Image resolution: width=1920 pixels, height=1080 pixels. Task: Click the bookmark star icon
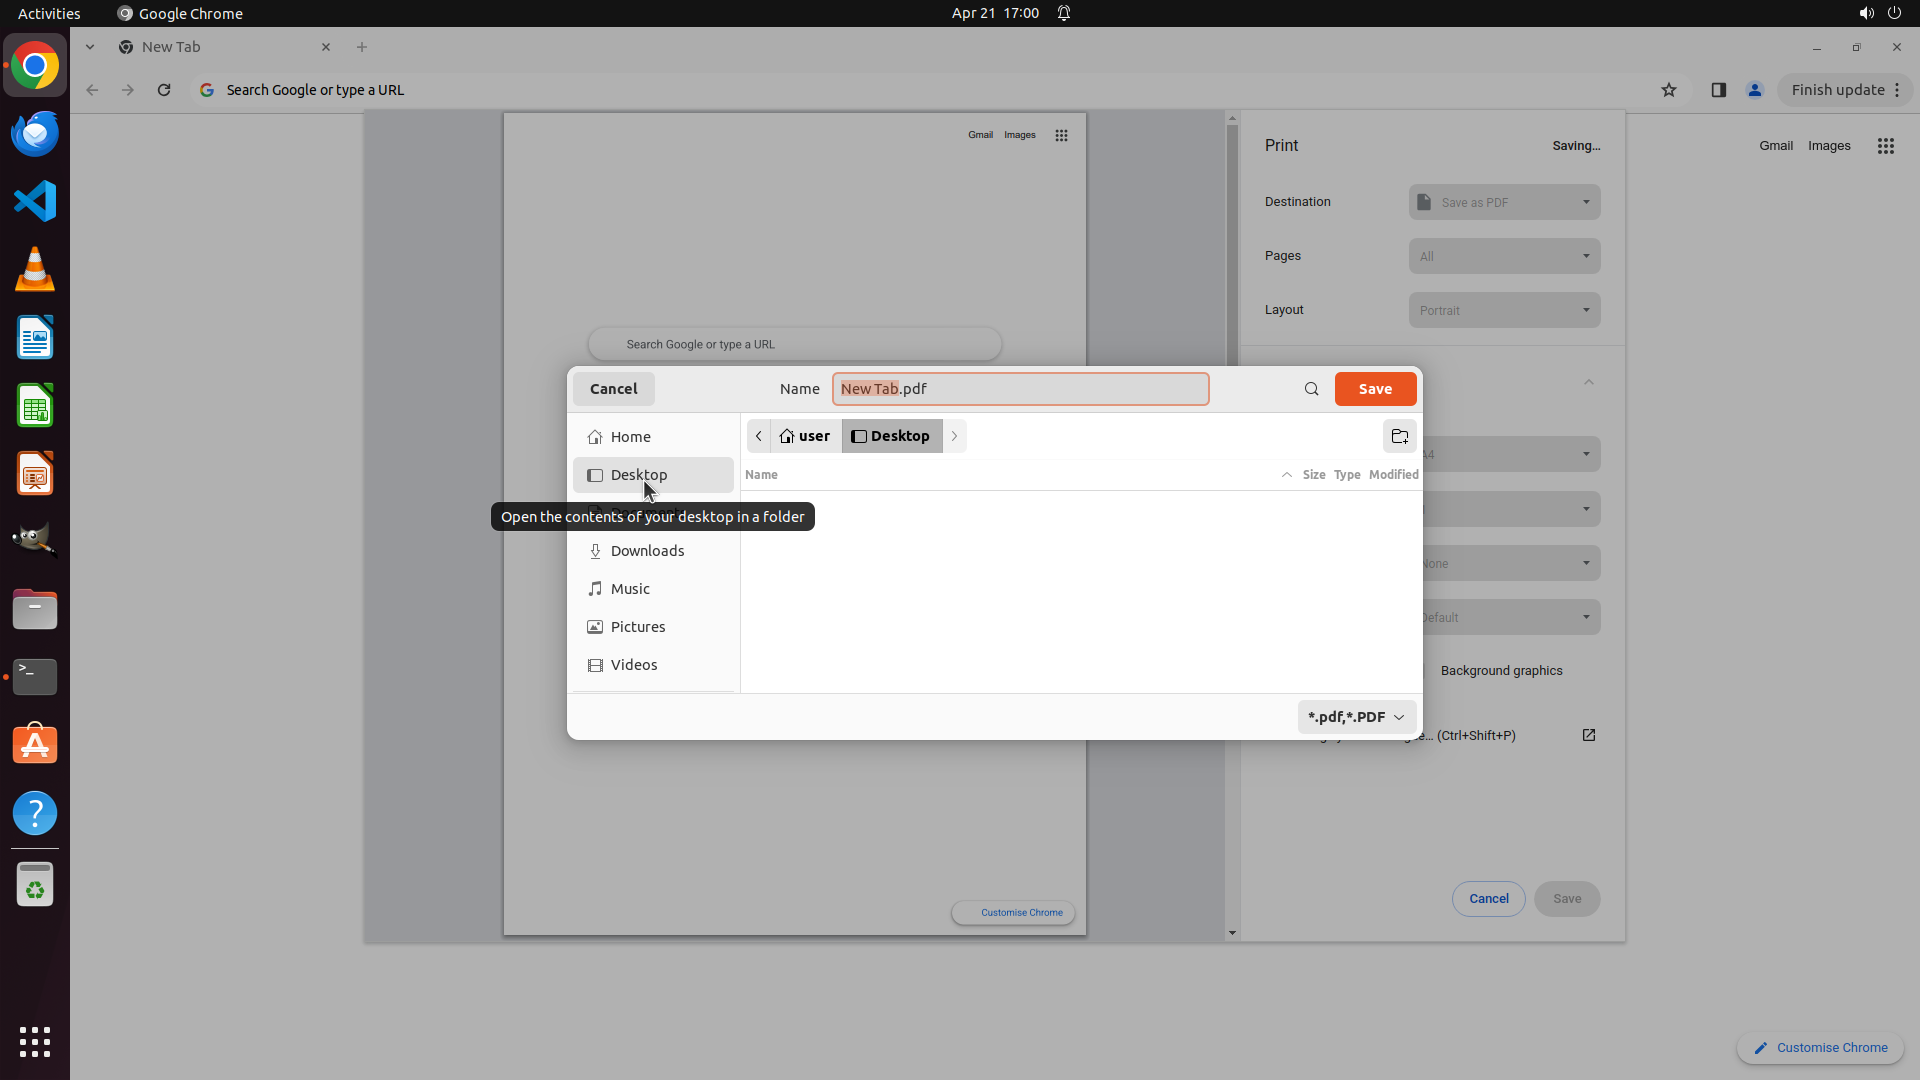[1668, 90]
